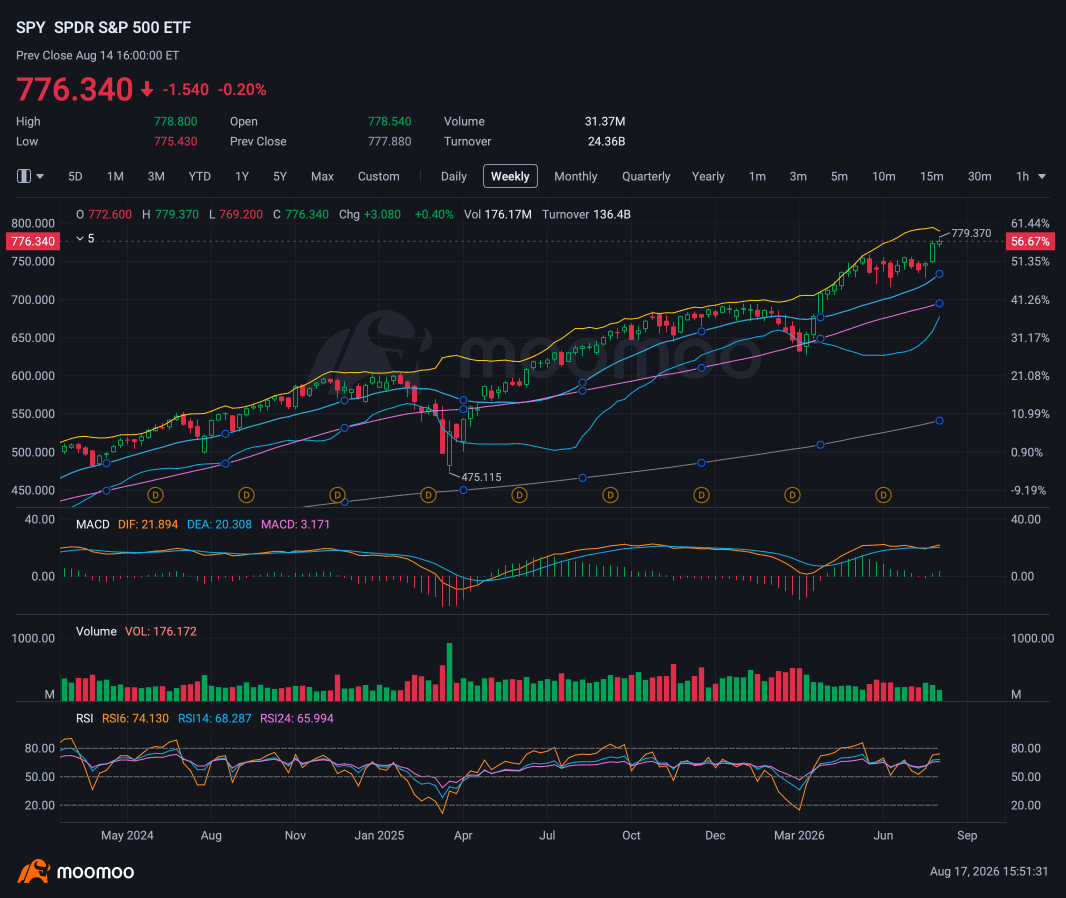Viewport: 1066px width, 898px height.
Task: Click the Low 775.430 value
Action: pyautogui.click(x=175, y=141)
